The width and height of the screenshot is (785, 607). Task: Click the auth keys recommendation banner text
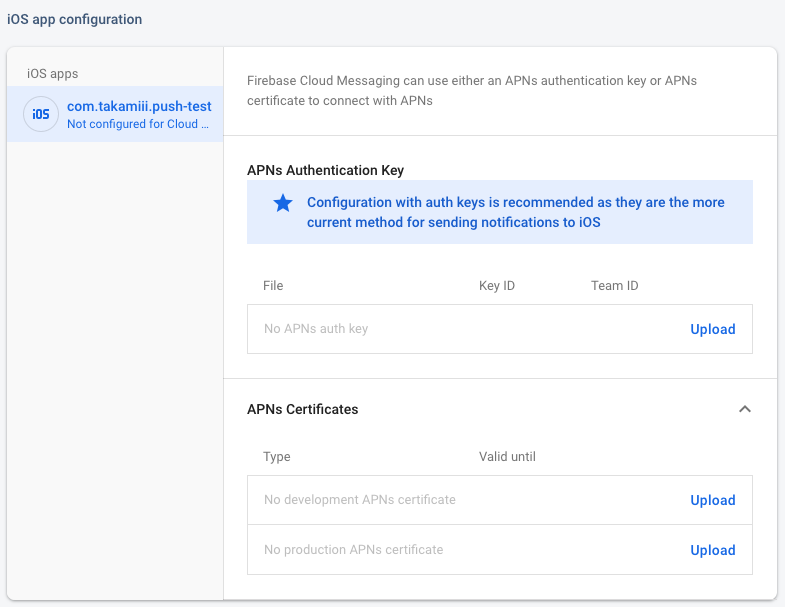pyautogui.click(x=516, y=212)
